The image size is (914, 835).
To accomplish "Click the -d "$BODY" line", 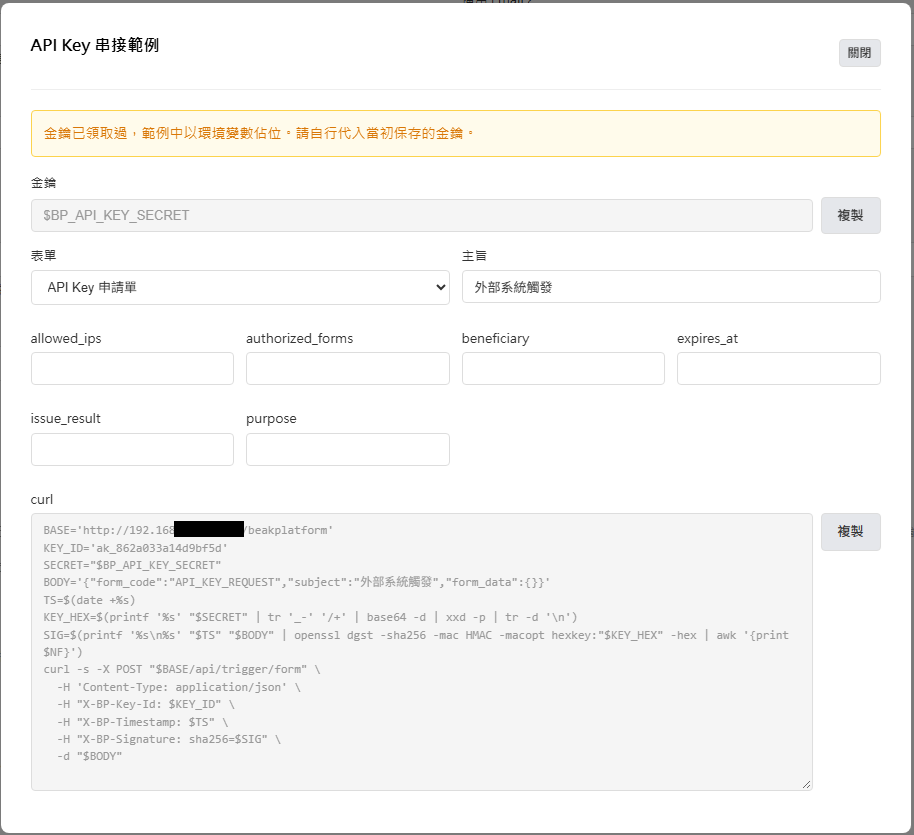I will click(x=90, y=756).
